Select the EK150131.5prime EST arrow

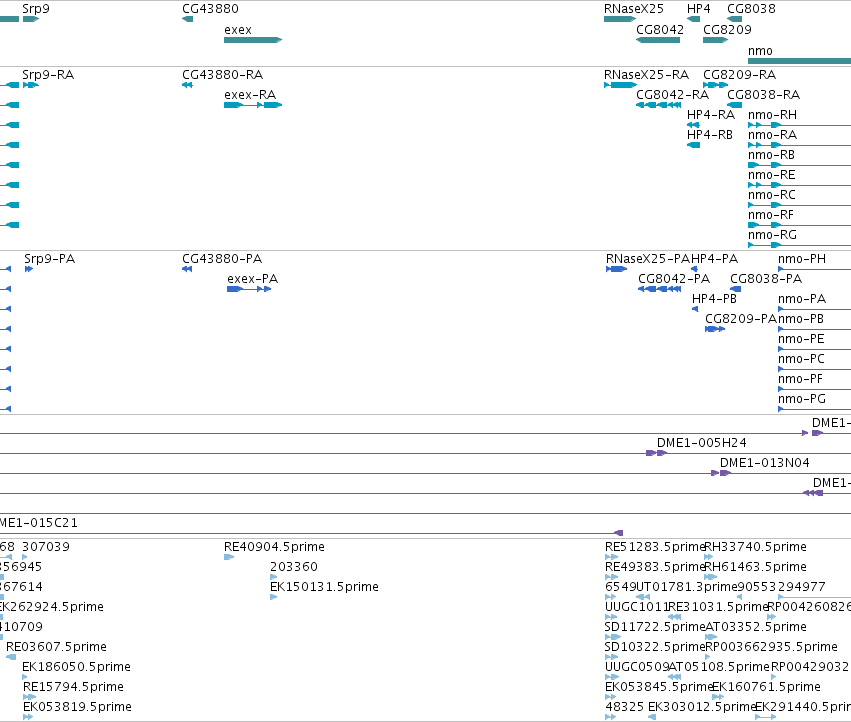coord(274,597)
